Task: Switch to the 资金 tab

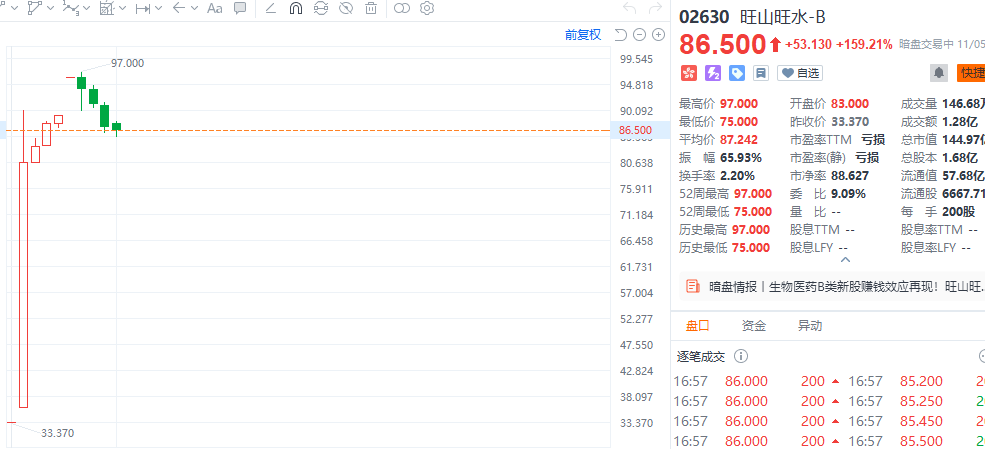Action: coord(753,325)
